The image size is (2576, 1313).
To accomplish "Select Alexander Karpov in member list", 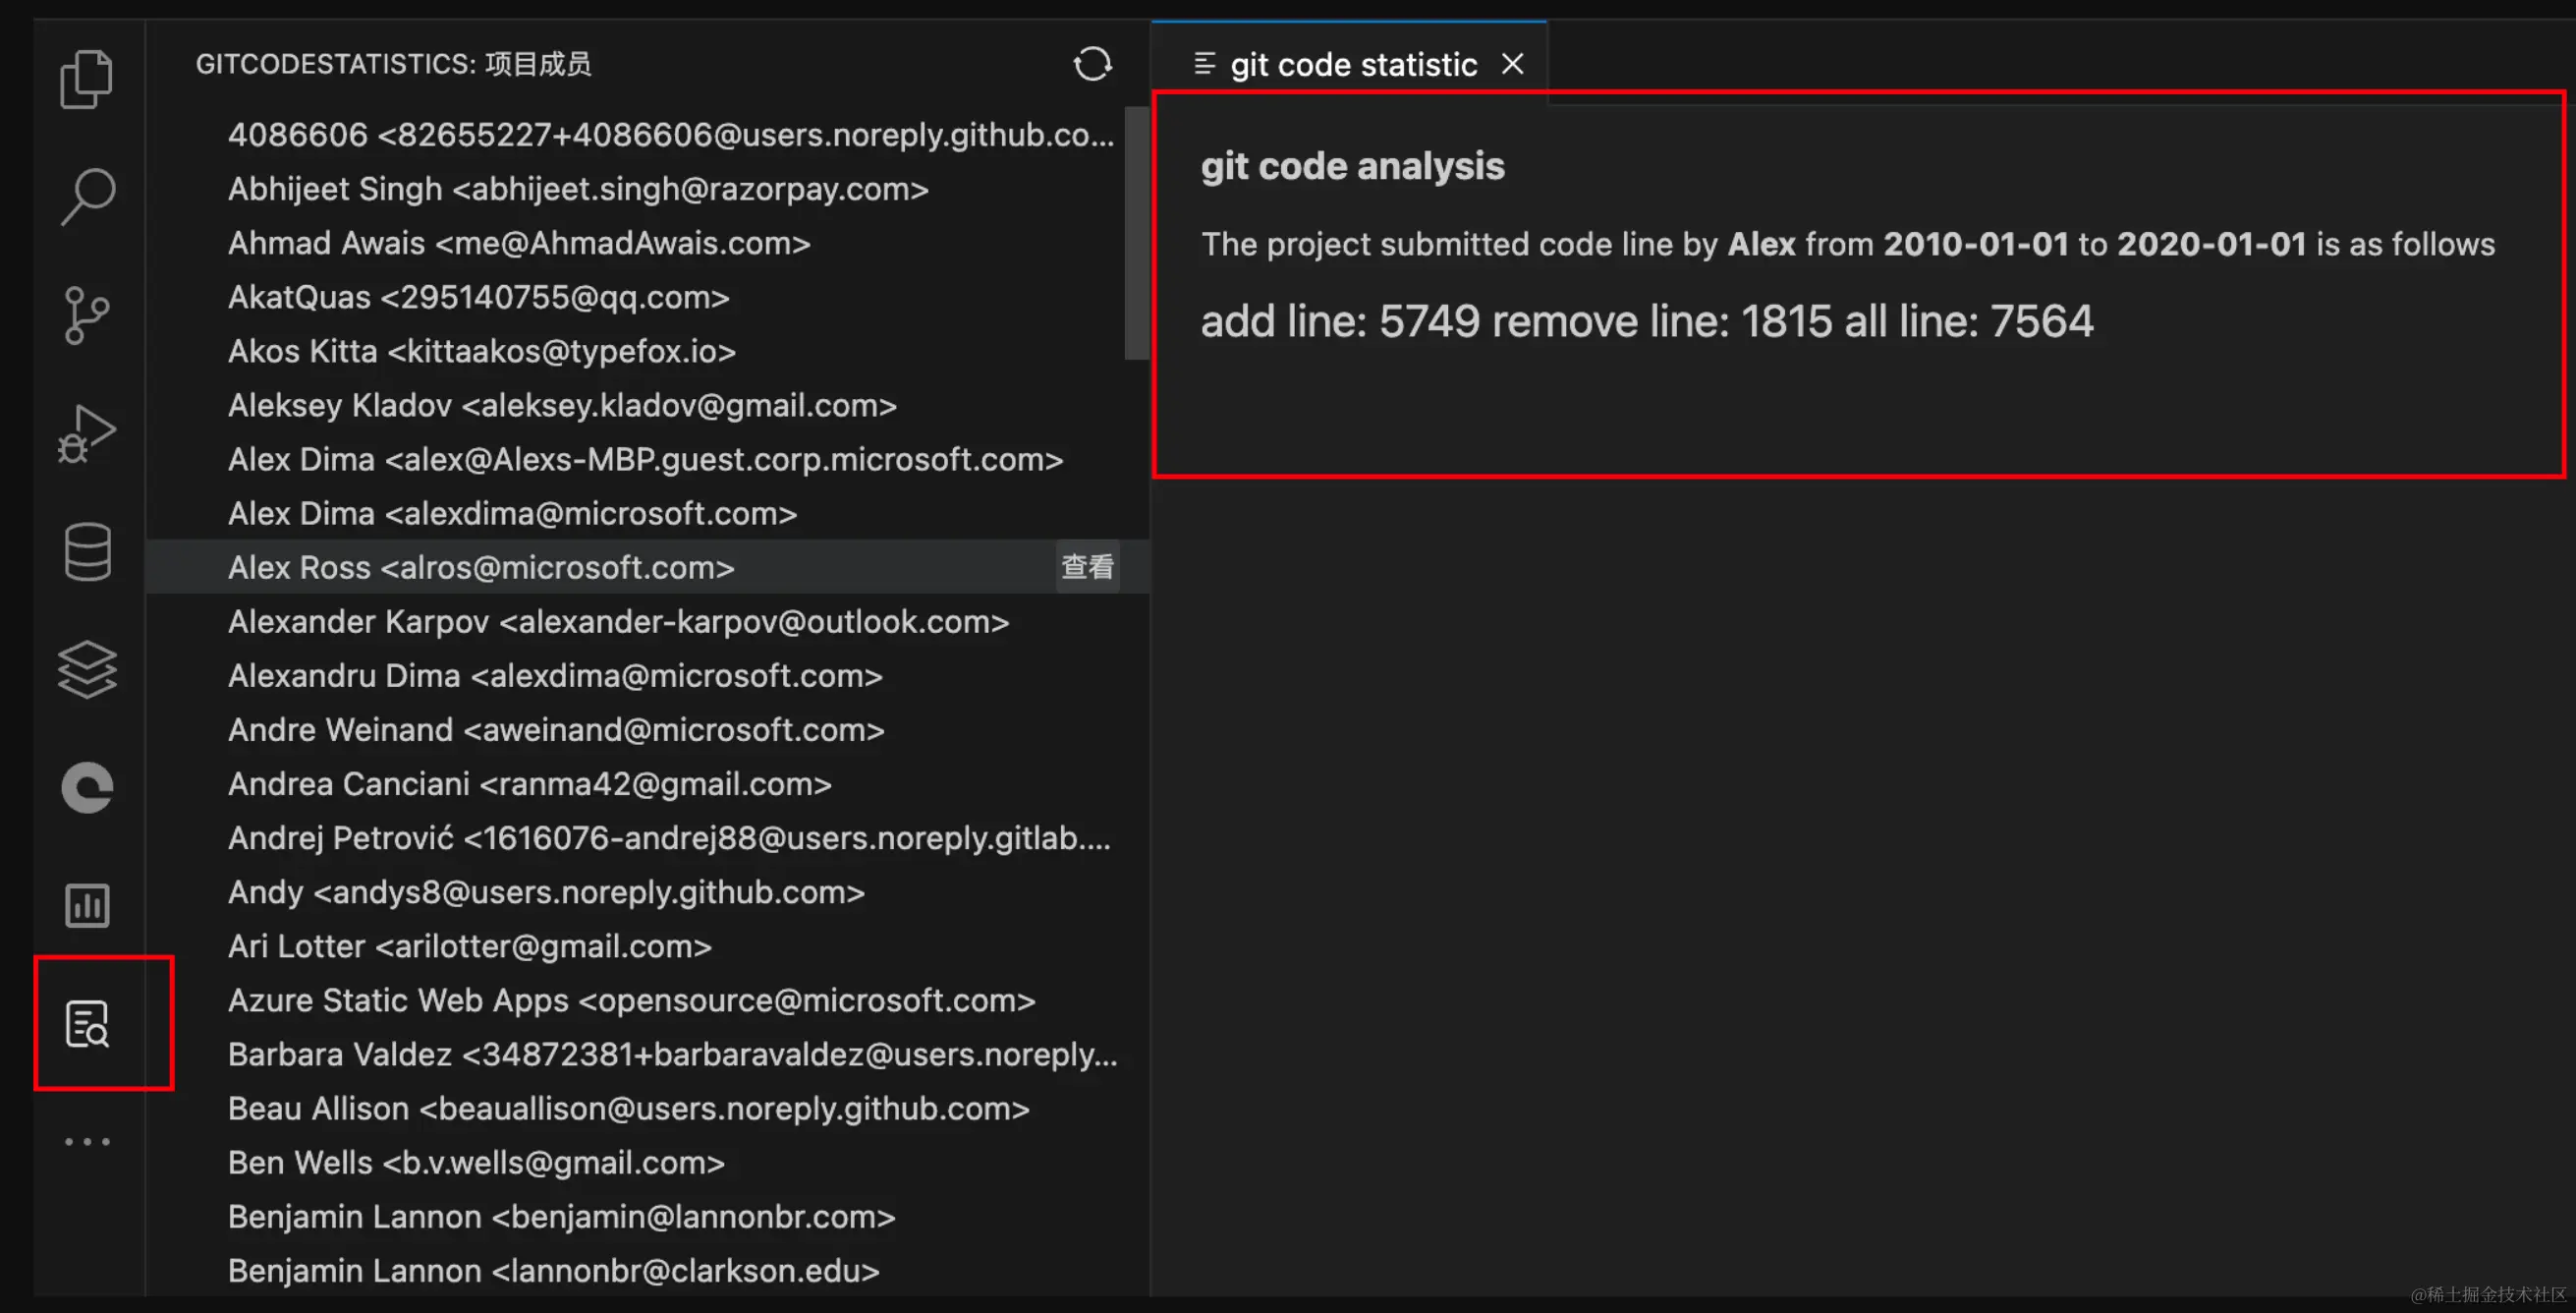I will coord(618,621).
